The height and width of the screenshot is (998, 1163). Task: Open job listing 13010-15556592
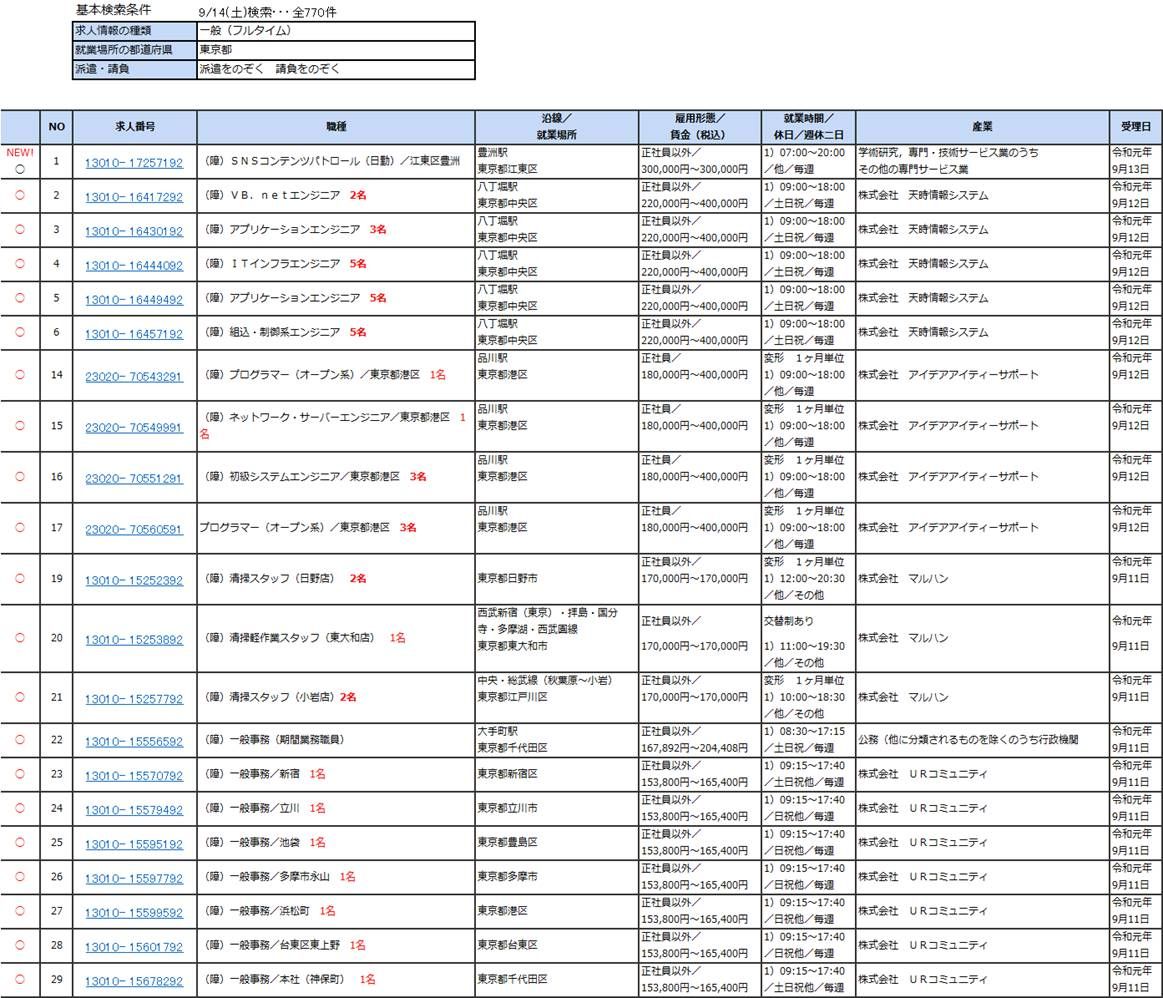pyautogui.click(x=134, y=741)
